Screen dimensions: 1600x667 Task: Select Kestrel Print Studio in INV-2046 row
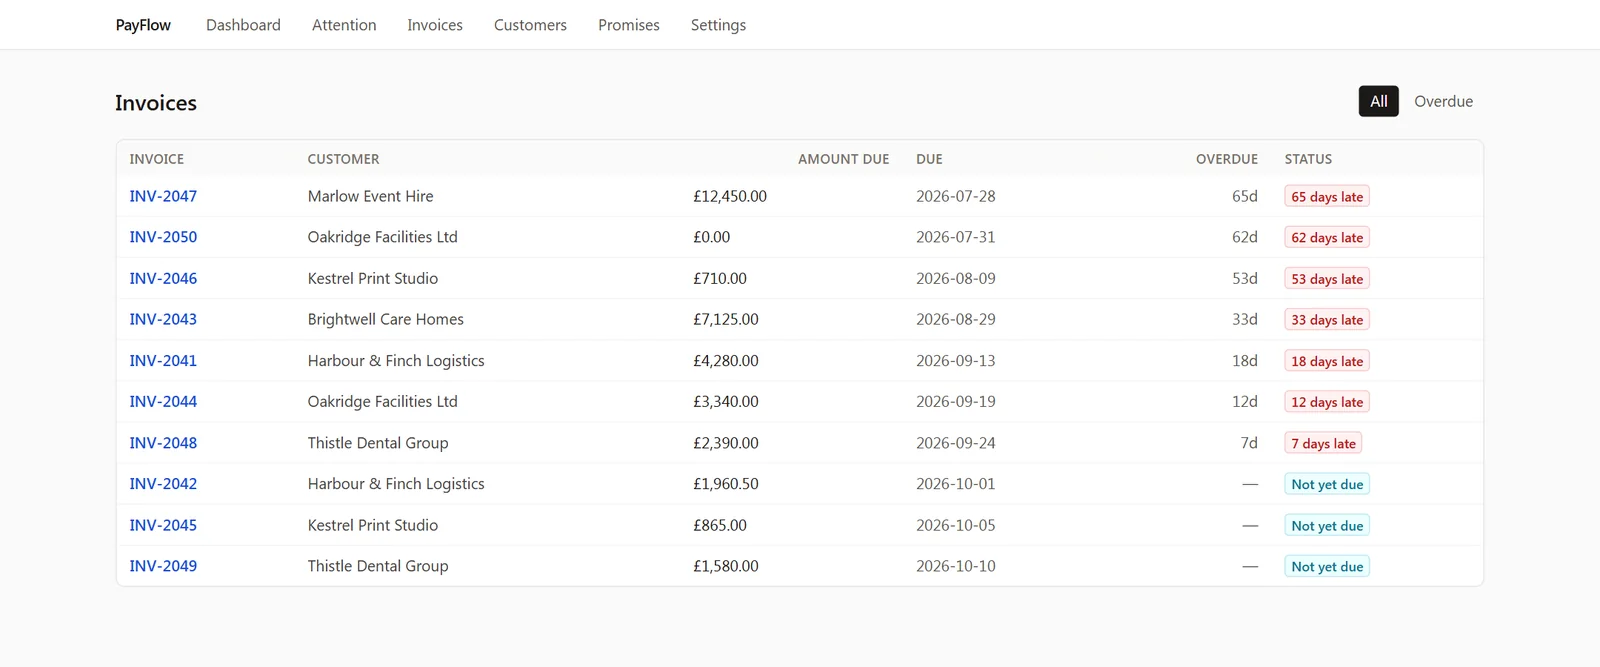pos(372,278)
